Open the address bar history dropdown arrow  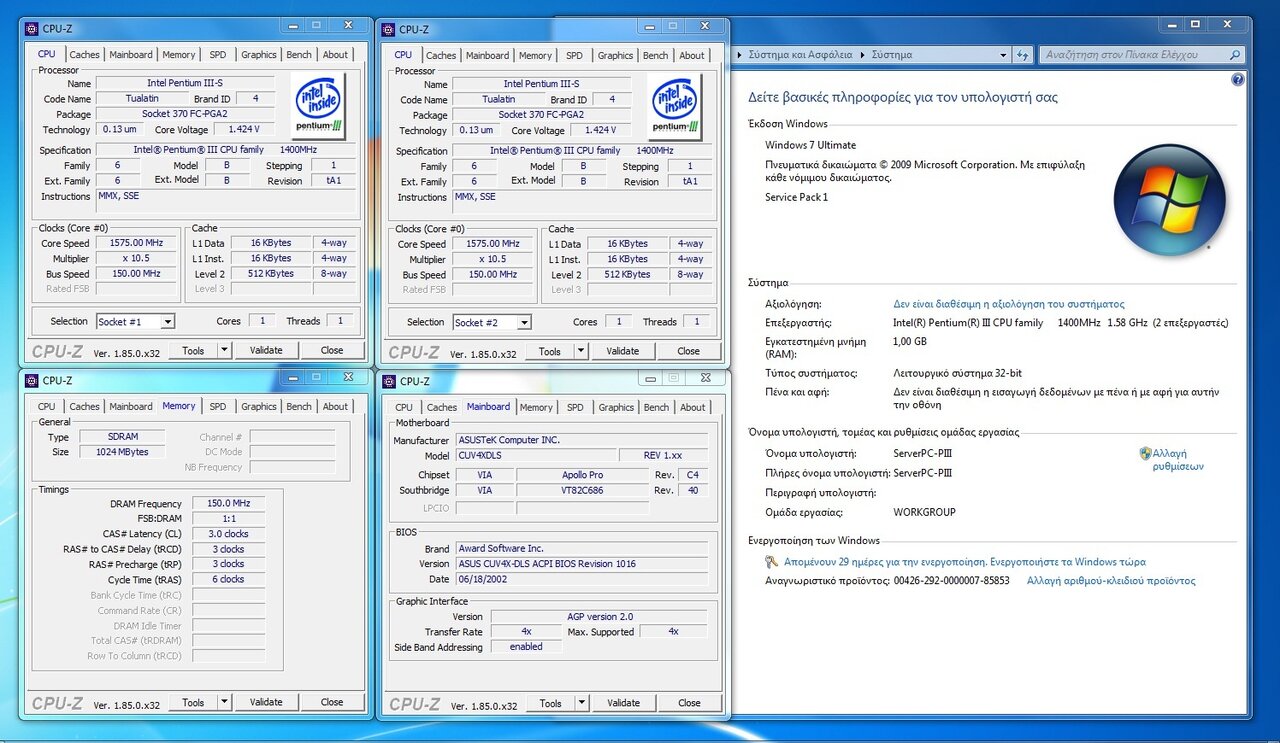coord(1003,55)
